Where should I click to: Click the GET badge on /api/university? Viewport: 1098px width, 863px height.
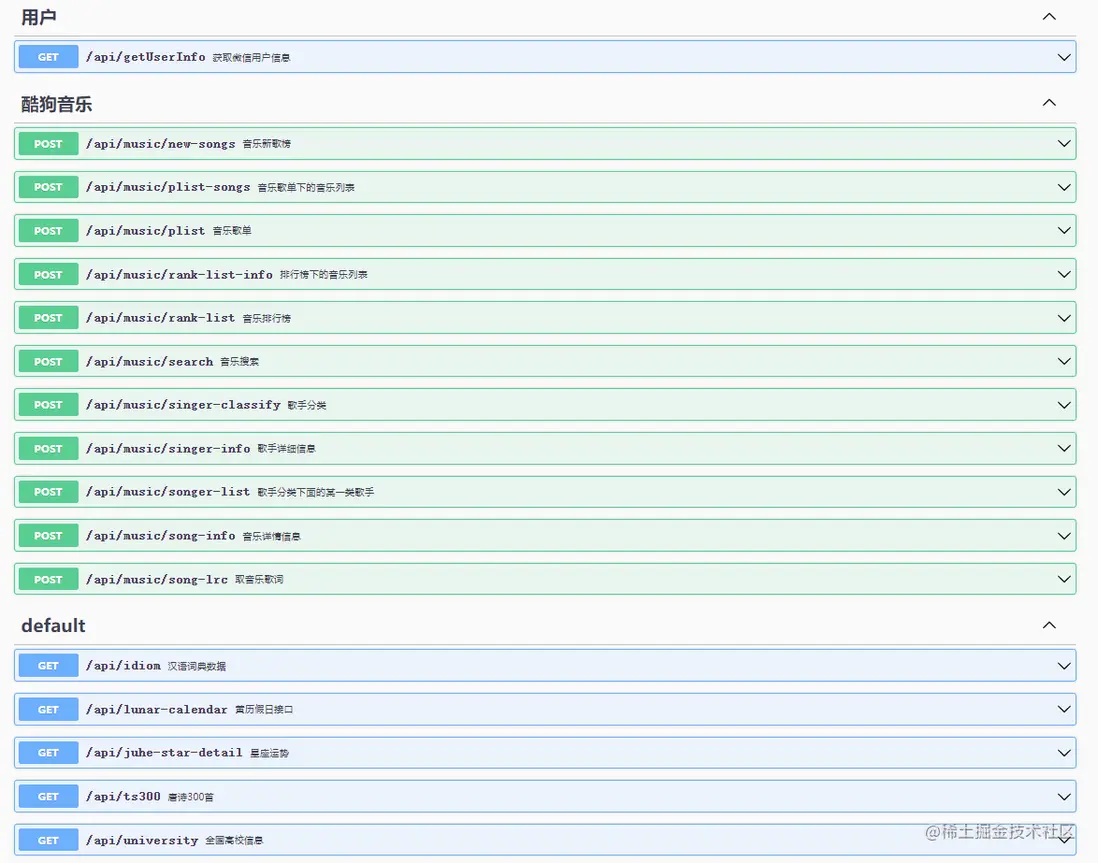[47, 840]
